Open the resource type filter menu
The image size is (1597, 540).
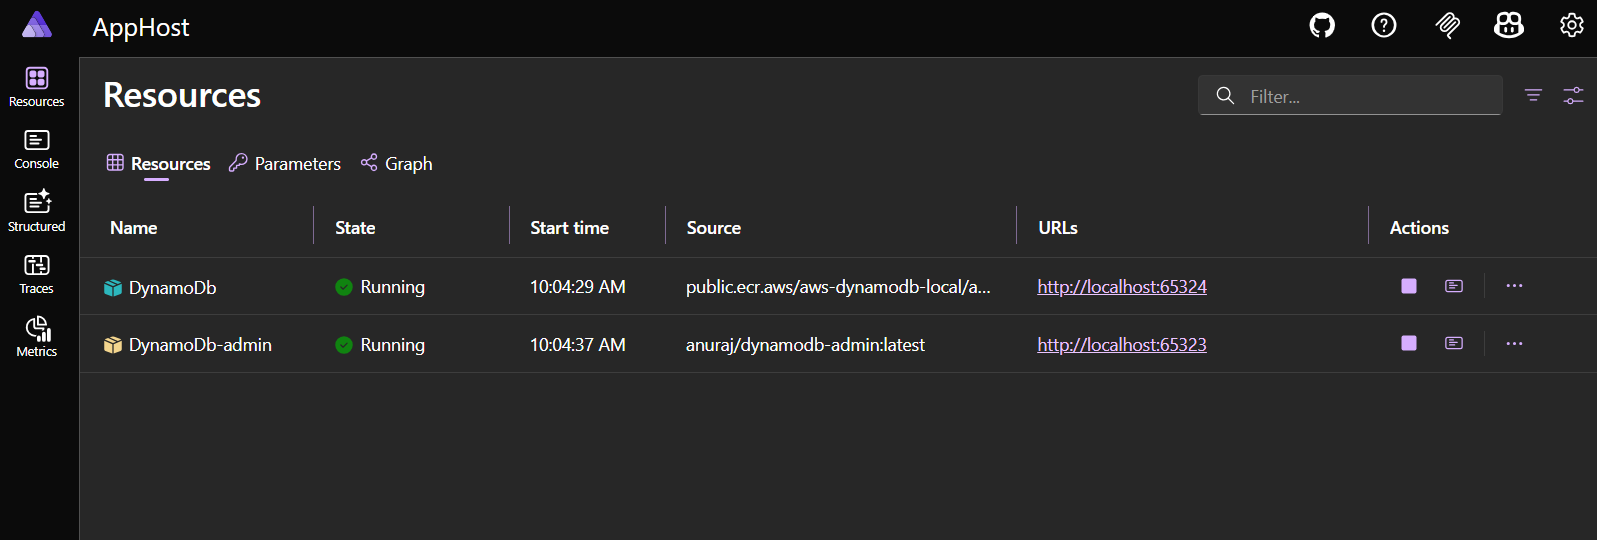point(1533,96)
